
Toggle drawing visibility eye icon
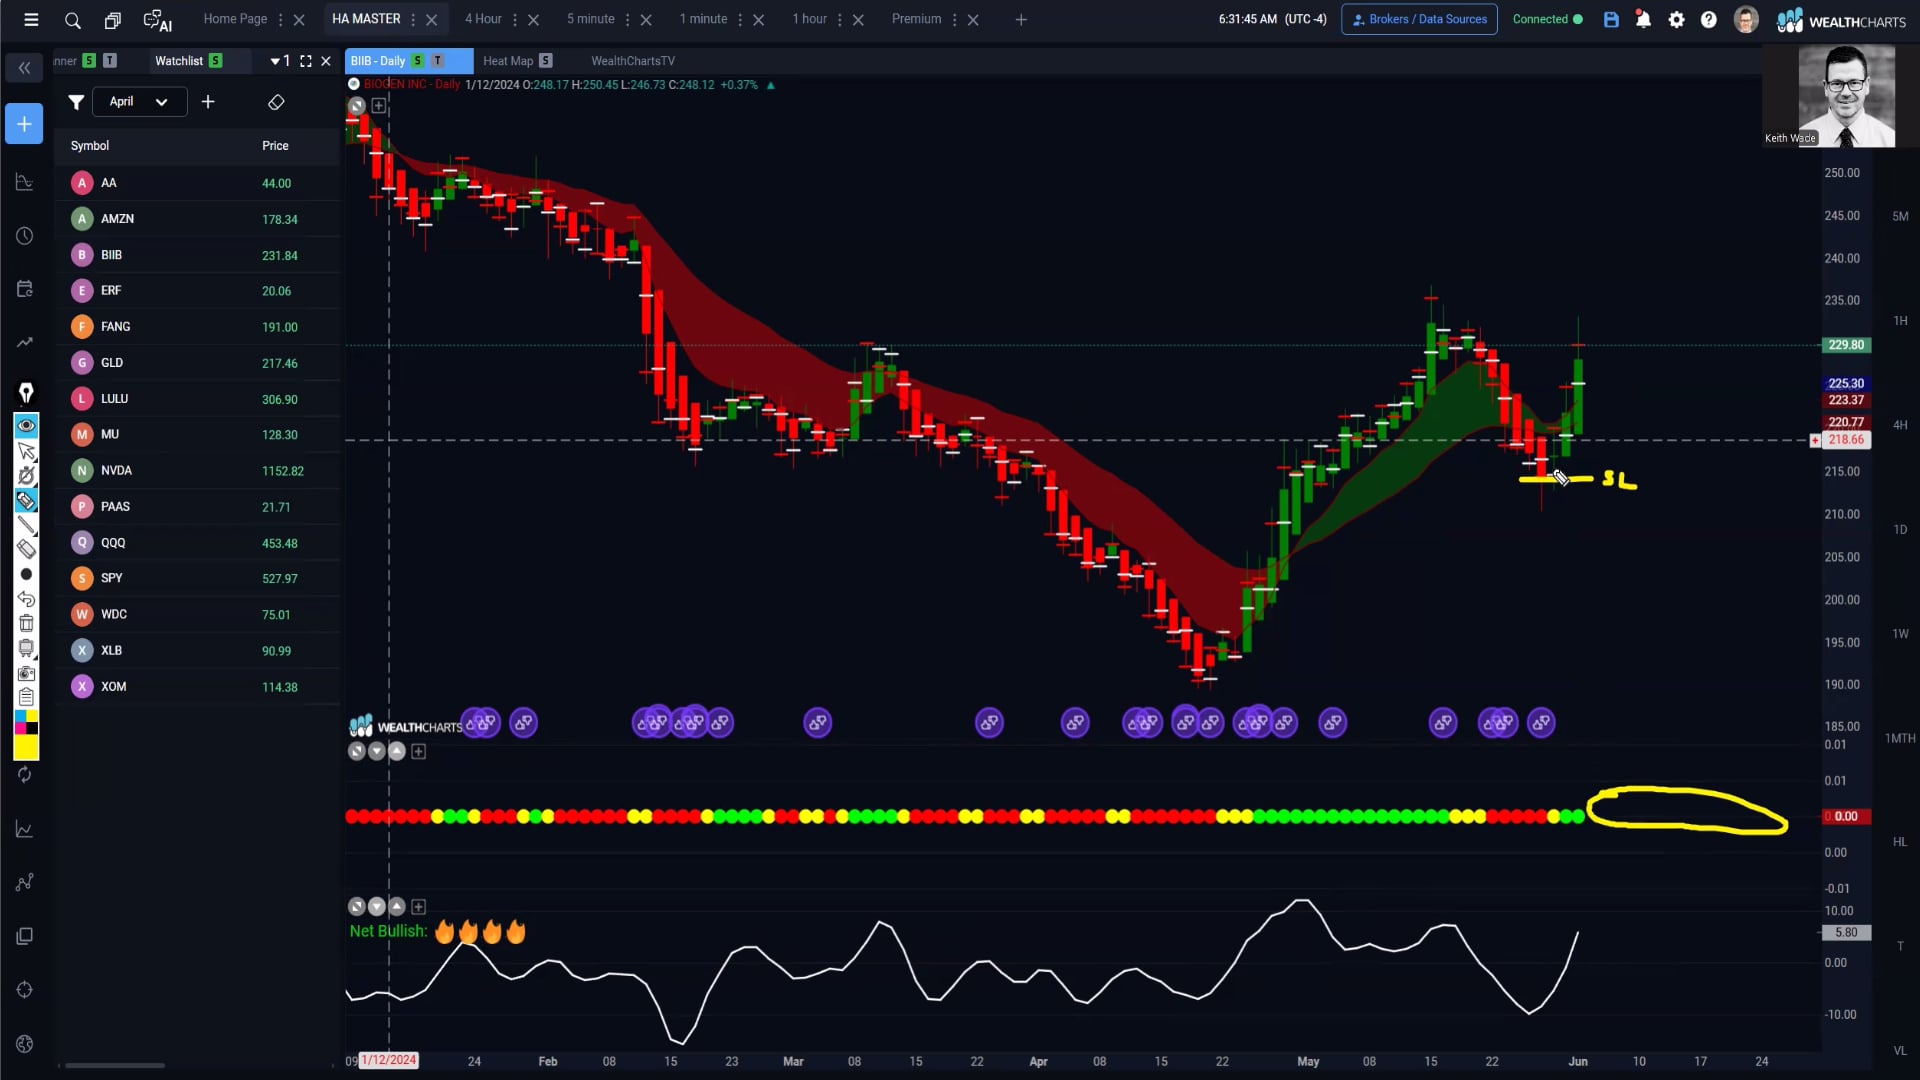[x=26, y=426]
